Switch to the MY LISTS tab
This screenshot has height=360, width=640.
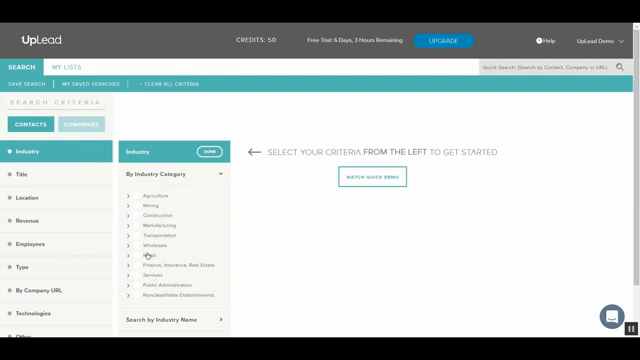(x=67, y=67)
